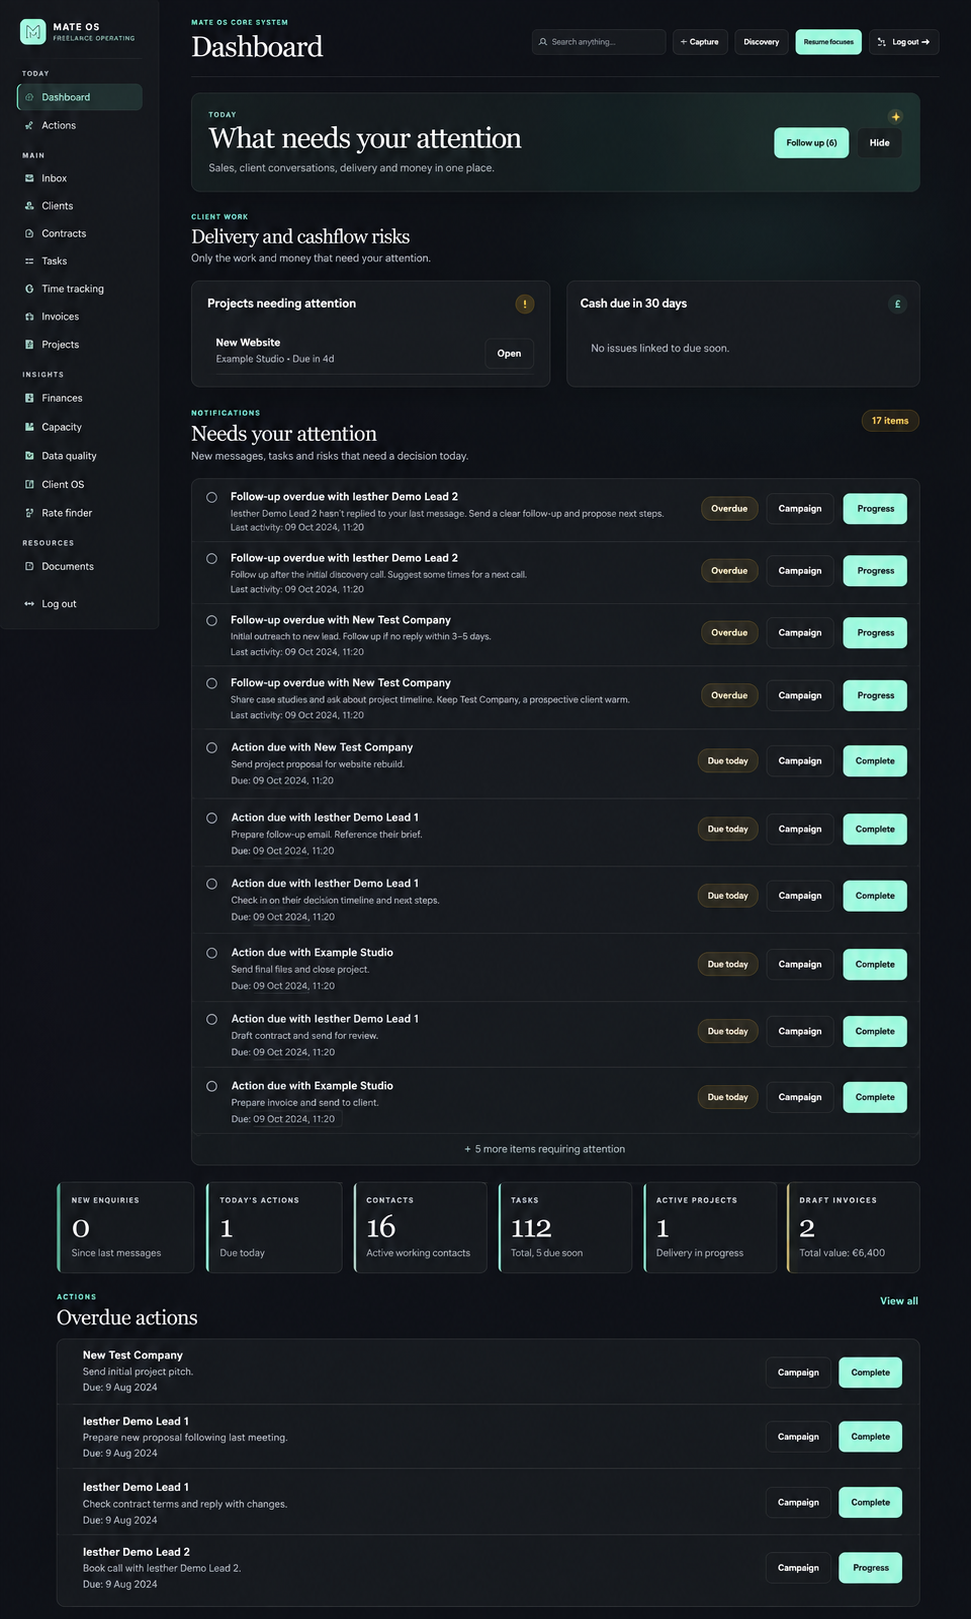Image resolution: width=971 pixels, height=1619 pixels.
Task: Click the warning icon on Projects needing attention
Action: [x=525, y=304]
